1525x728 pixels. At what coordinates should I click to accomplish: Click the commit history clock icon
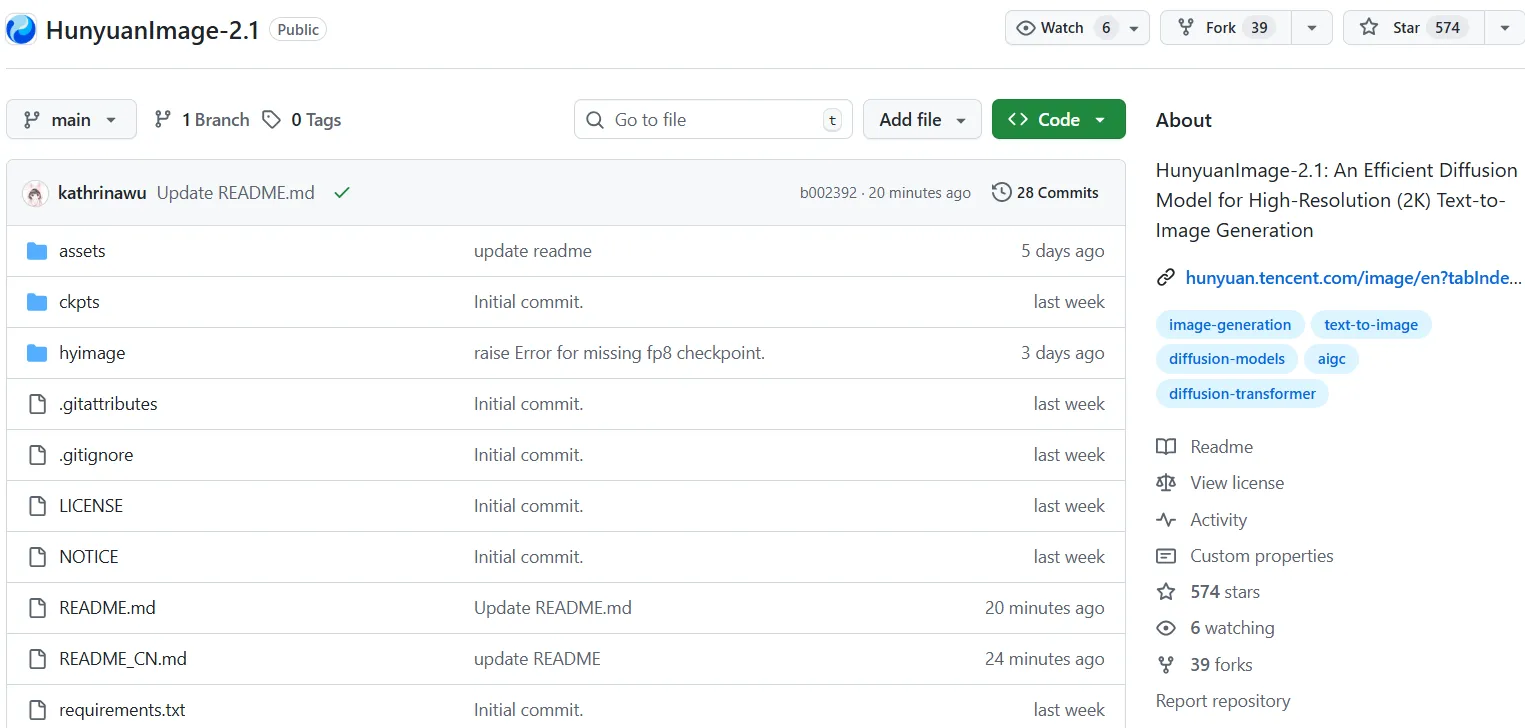point(1001,193)
